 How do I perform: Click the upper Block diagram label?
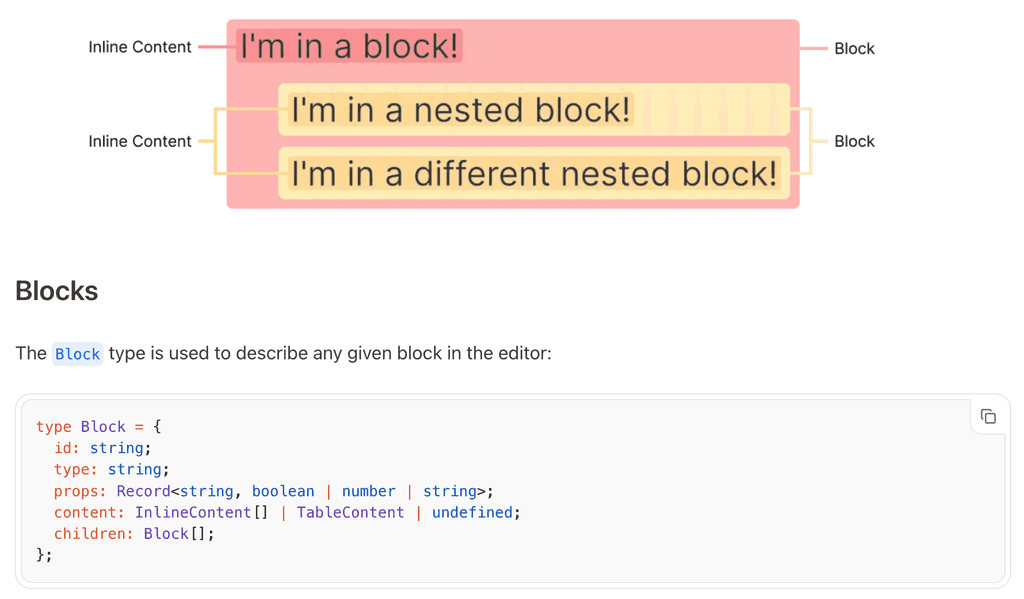point(855,47)
